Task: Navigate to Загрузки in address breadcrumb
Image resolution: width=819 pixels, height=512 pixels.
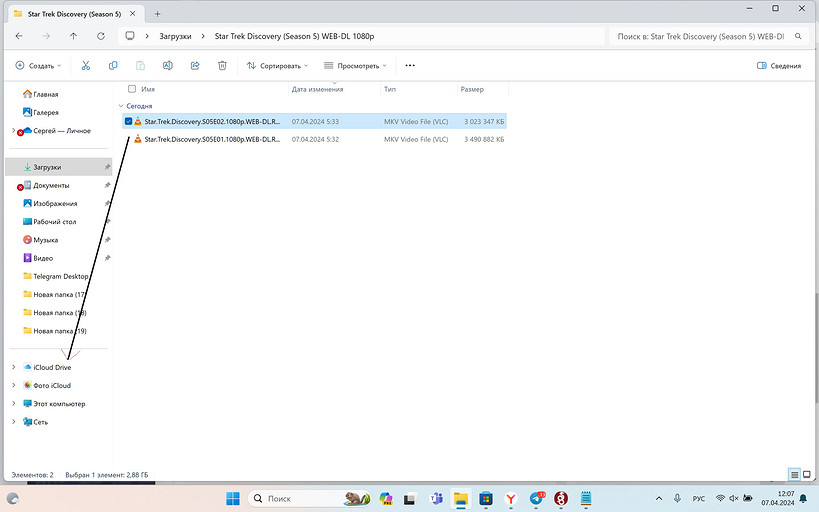Action: (x=175, y=36)
